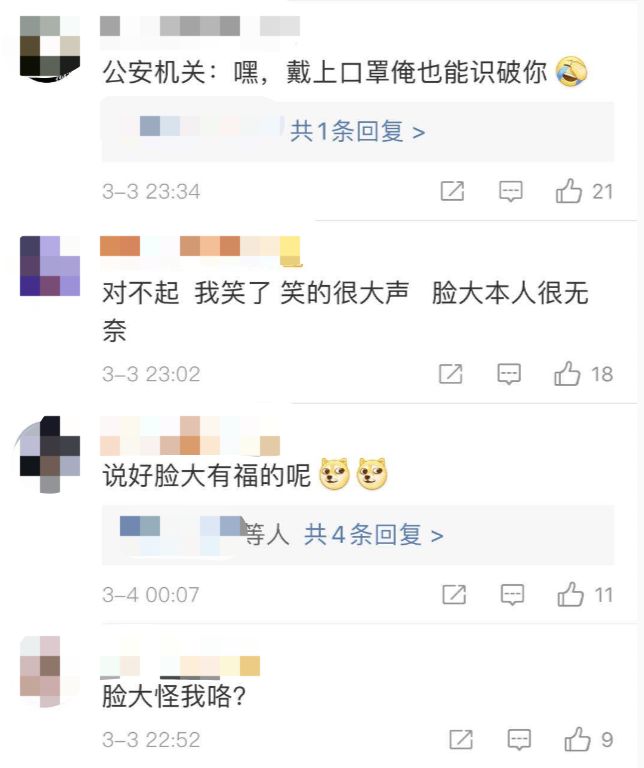The width and height of the screenshot is (644, 768).
Task: Open blurred replier name before 等人
Action: click(181, 534)
